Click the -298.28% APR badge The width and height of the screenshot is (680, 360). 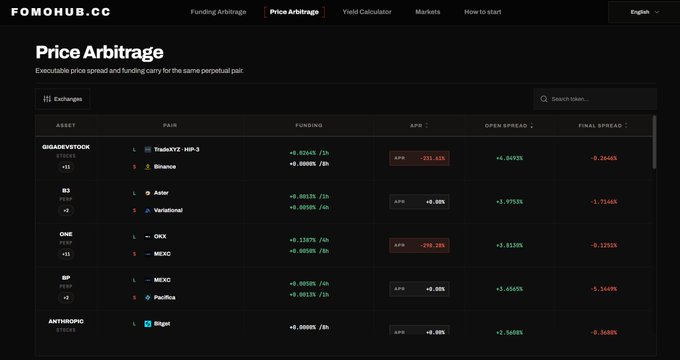tap(419, 245)
